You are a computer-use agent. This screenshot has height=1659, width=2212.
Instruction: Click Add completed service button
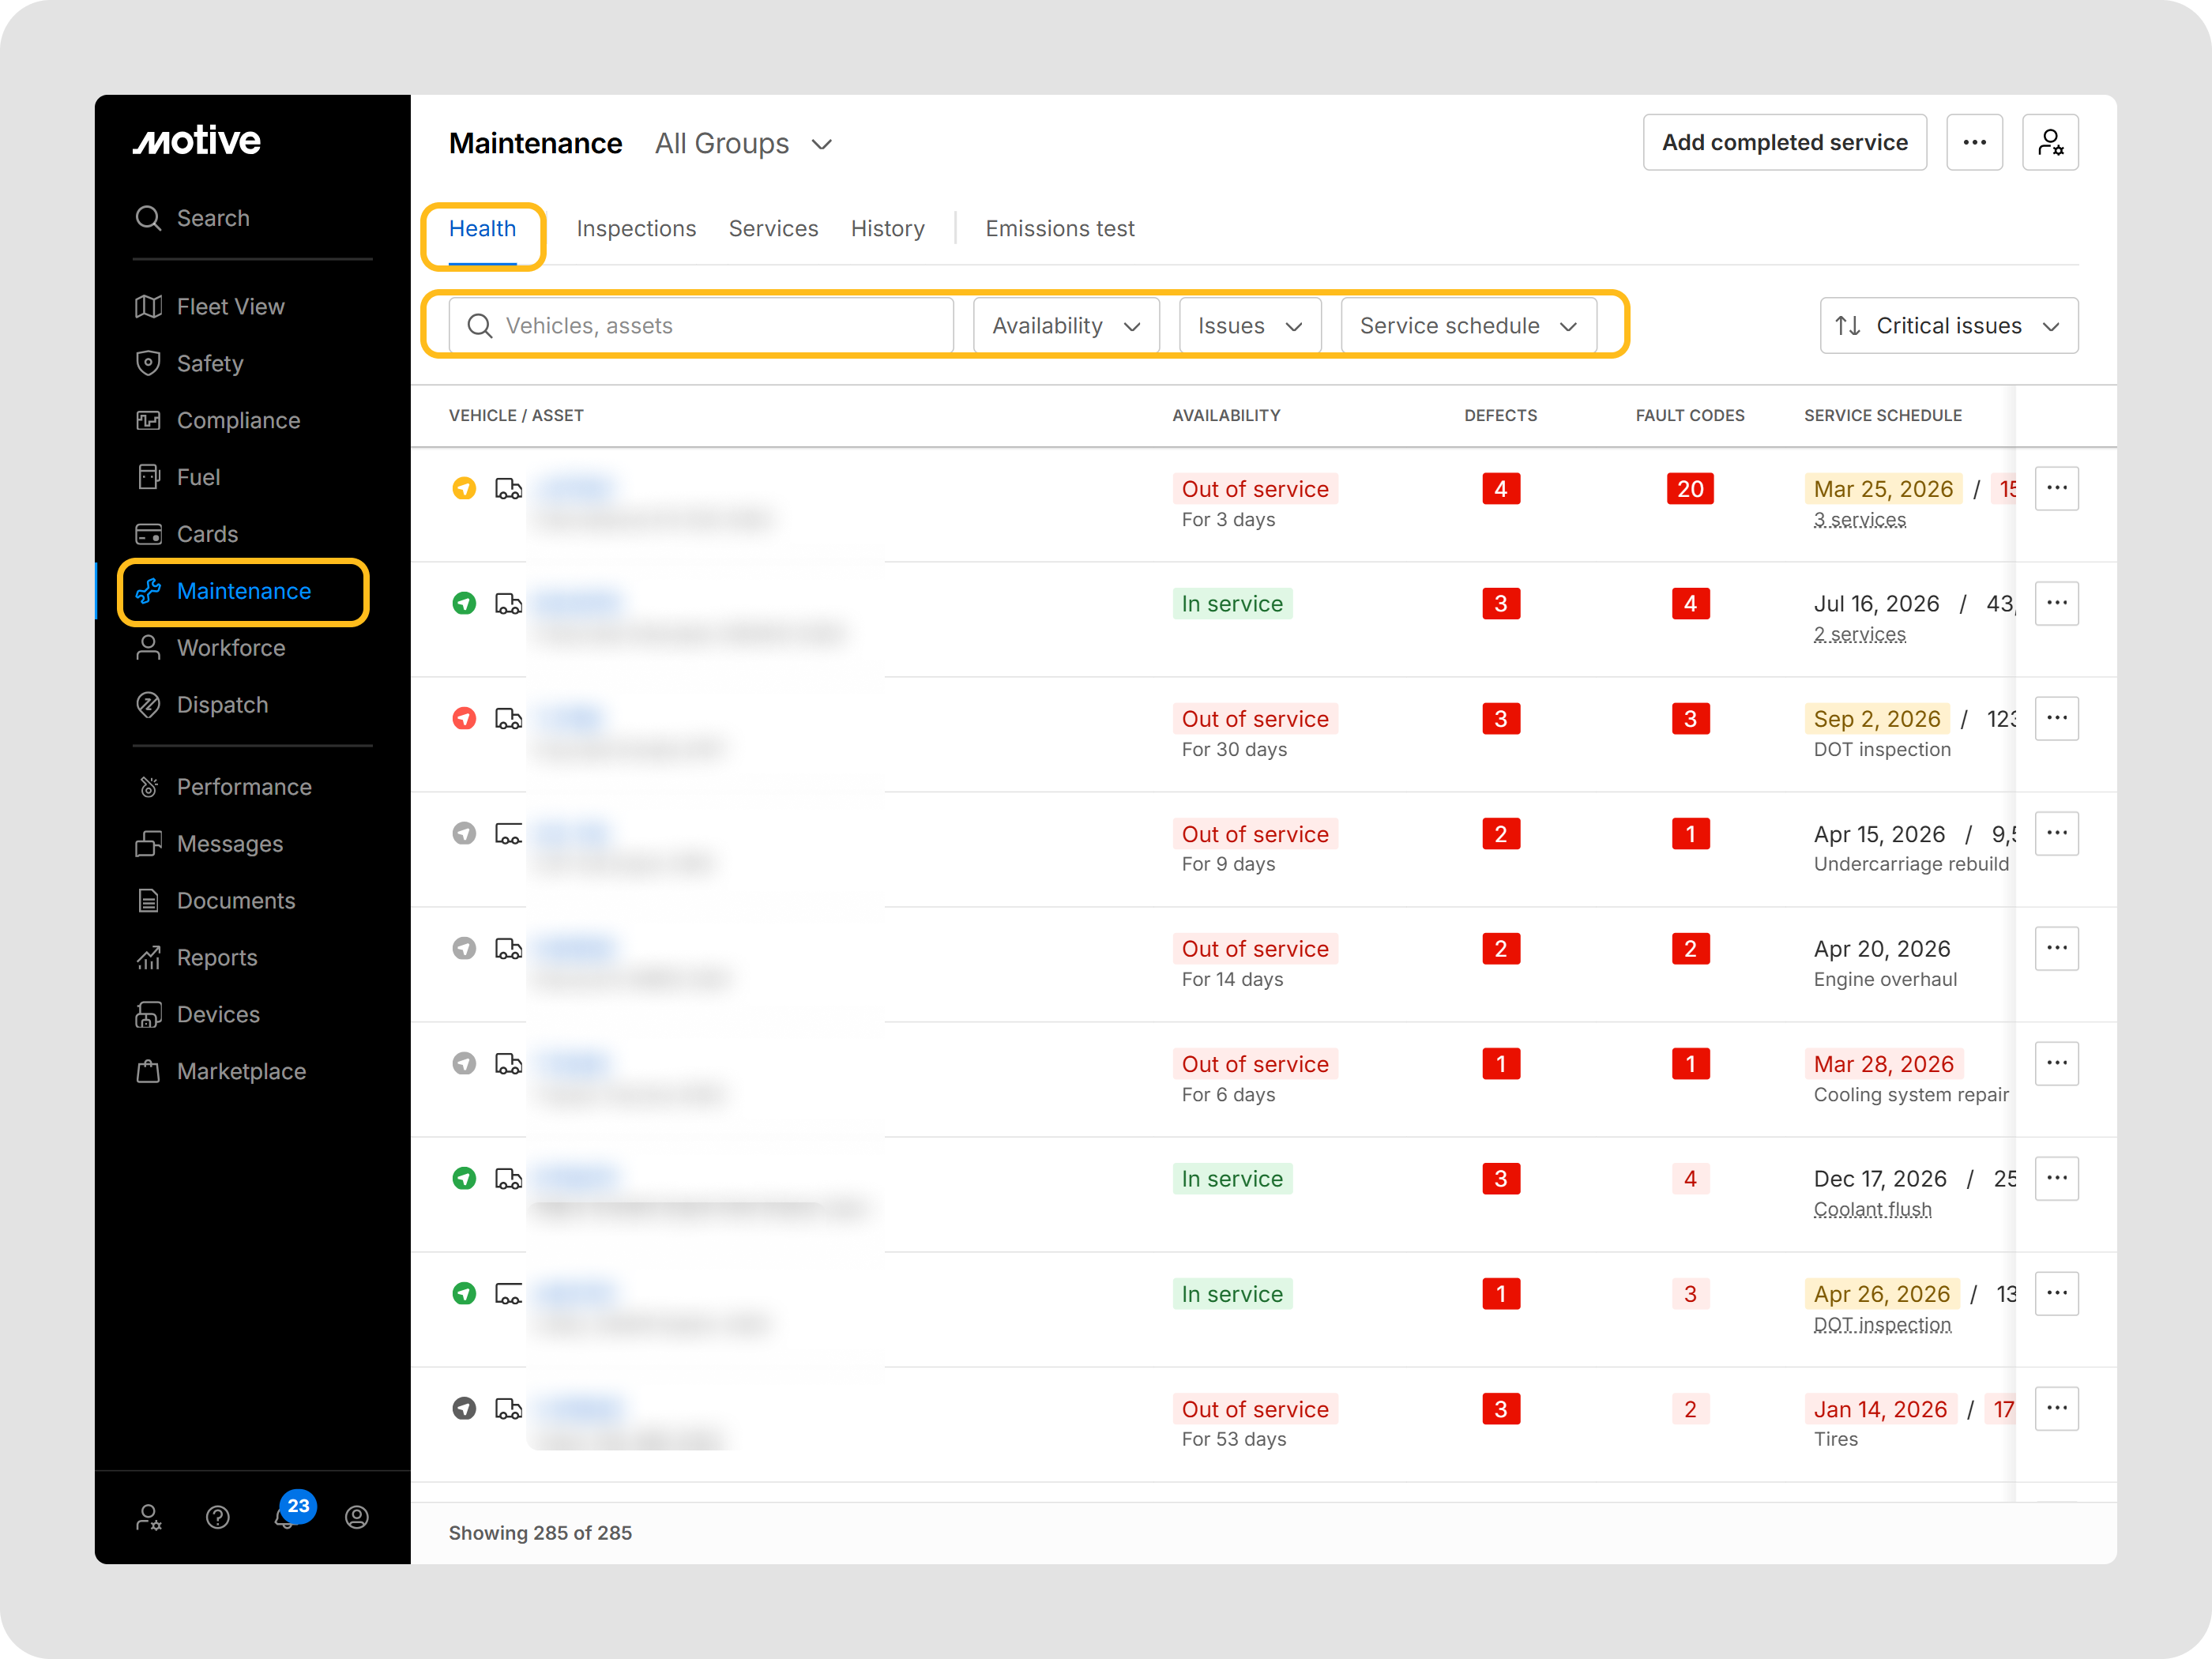pos(1785,143)
